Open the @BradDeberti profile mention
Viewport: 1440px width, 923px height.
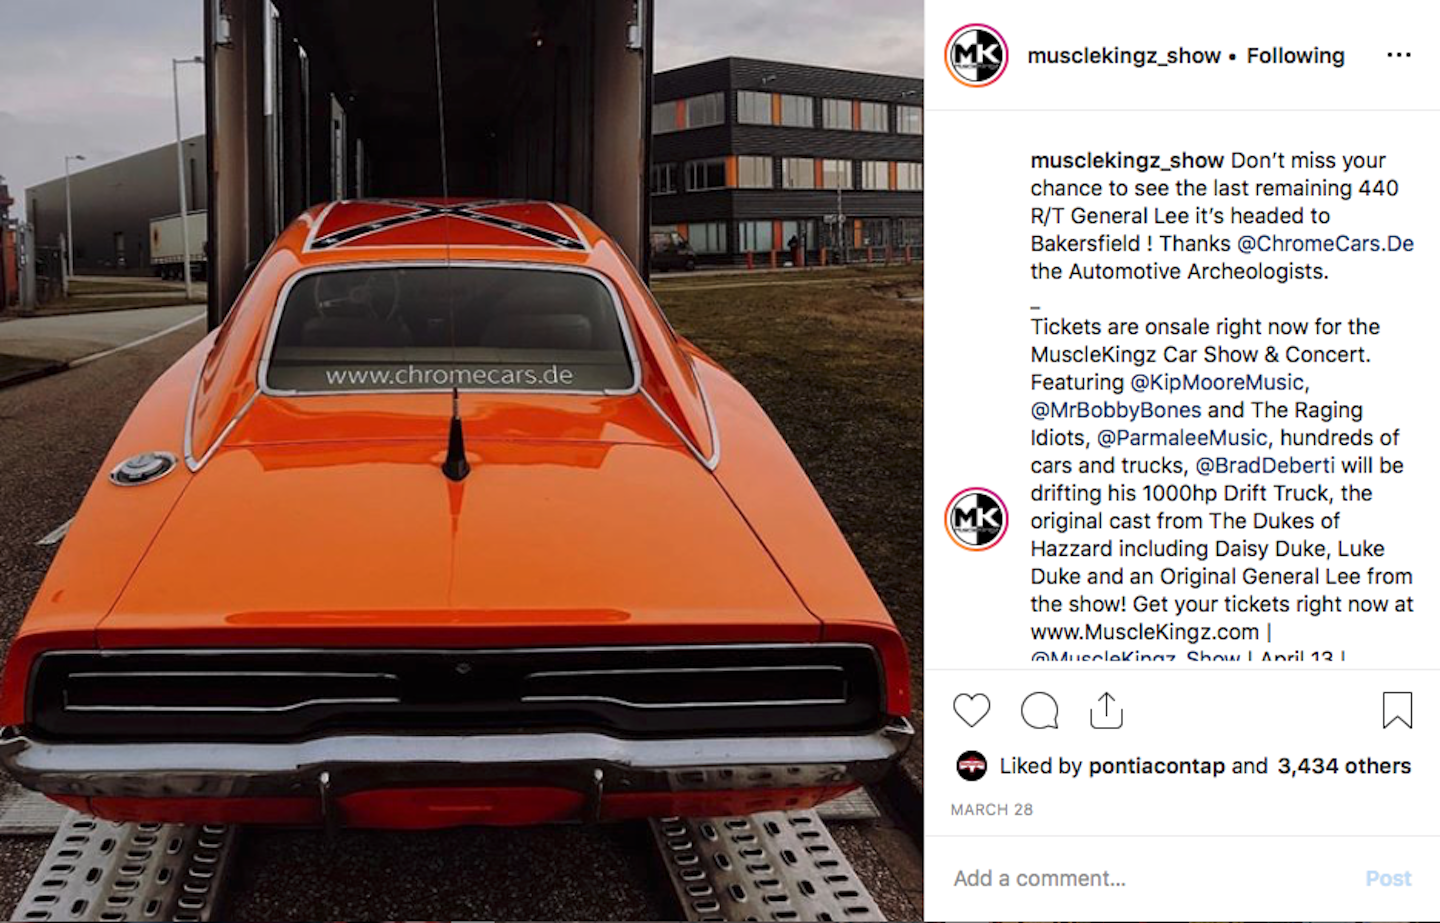pyautogui.click(x=1265, y=466)
